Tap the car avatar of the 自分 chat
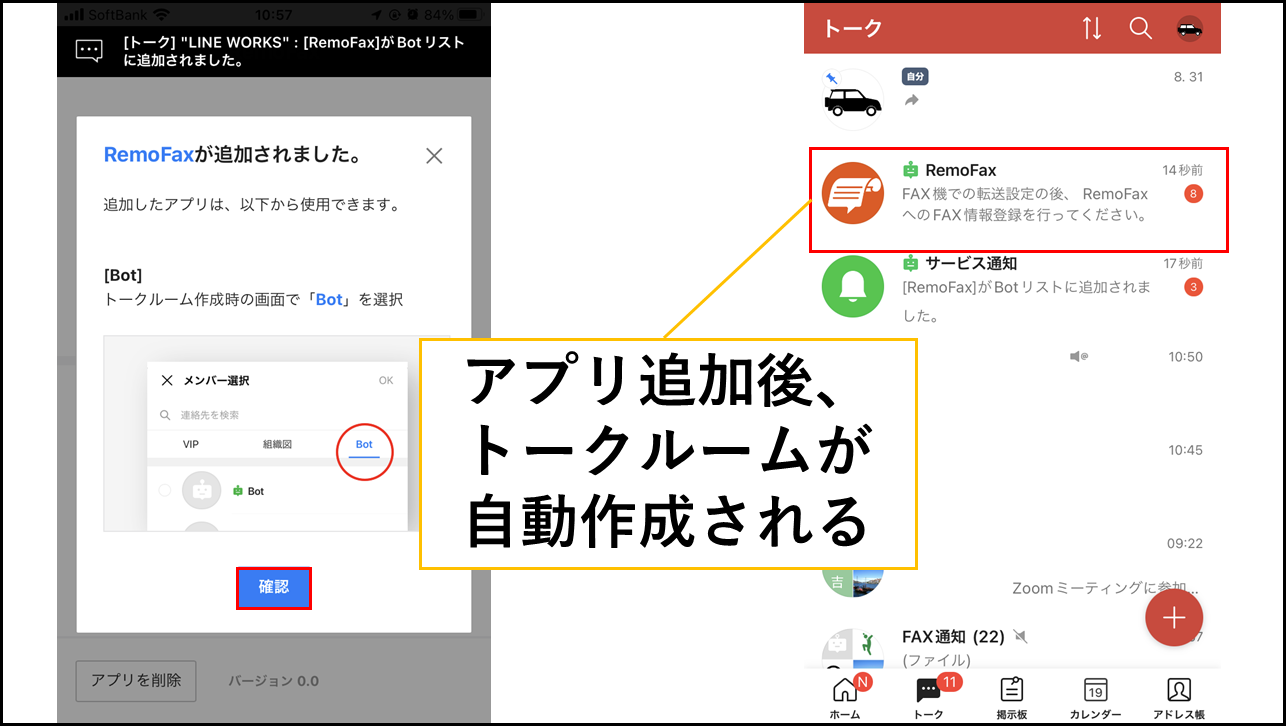The height and width of the screenshot is (726, 1286). 853,99
